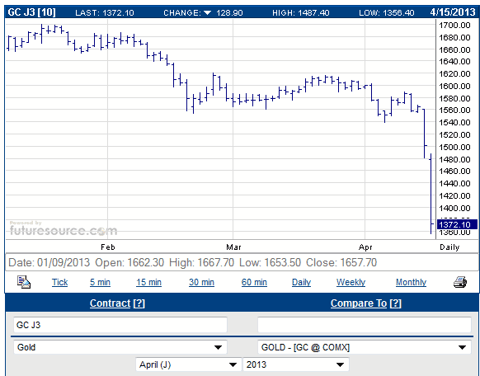Click the 1500.00 price axis label
480x376 pixels.
click(x=455, y=147)
